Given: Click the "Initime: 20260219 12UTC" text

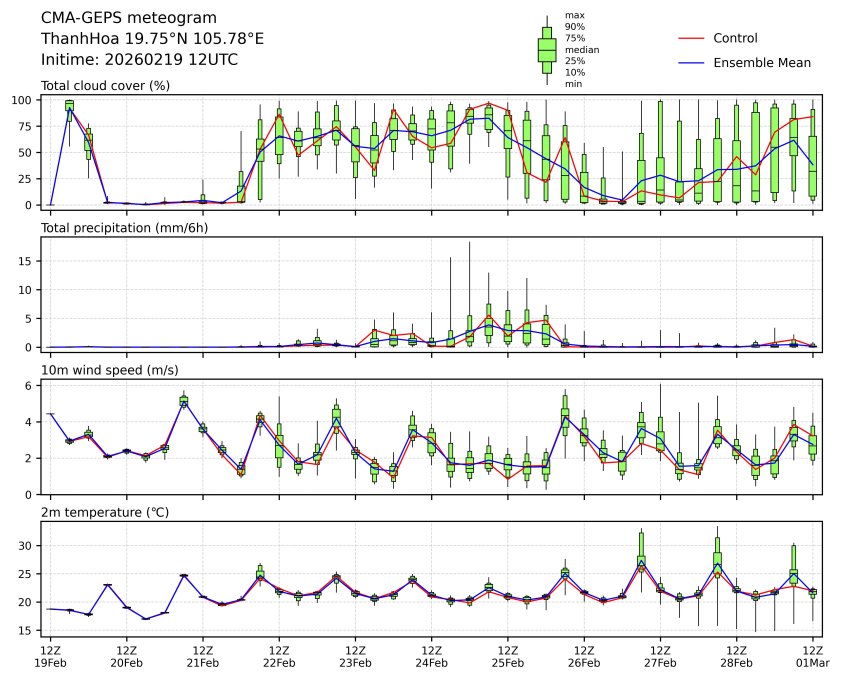Looking at the screenshot, I should pos(139,59).
